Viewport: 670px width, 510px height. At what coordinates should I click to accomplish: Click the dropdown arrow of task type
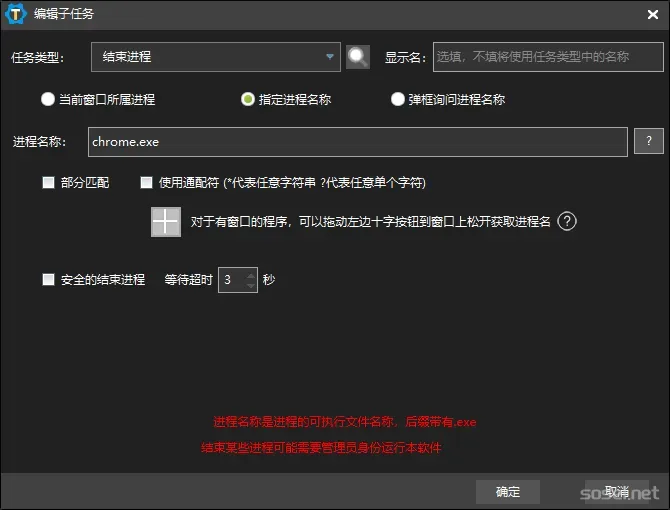tap(329, 56)
